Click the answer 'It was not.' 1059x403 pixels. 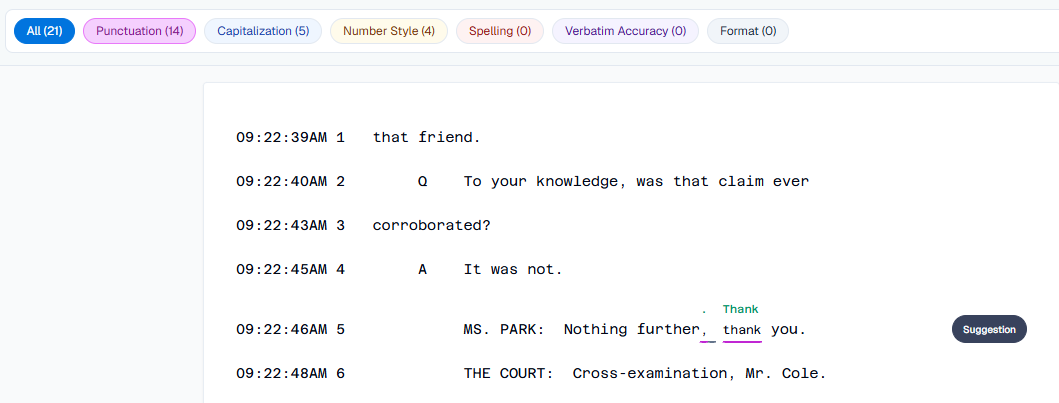(513, 269)
